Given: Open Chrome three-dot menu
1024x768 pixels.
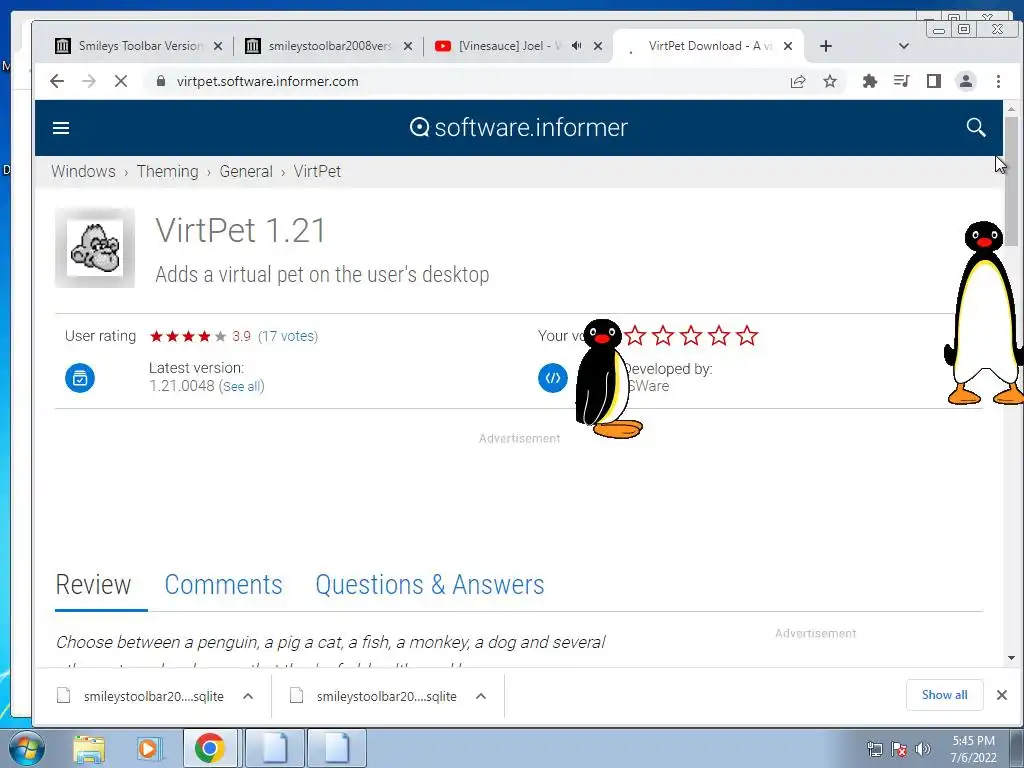Looking at the screenshot, I should click(998, 81).
